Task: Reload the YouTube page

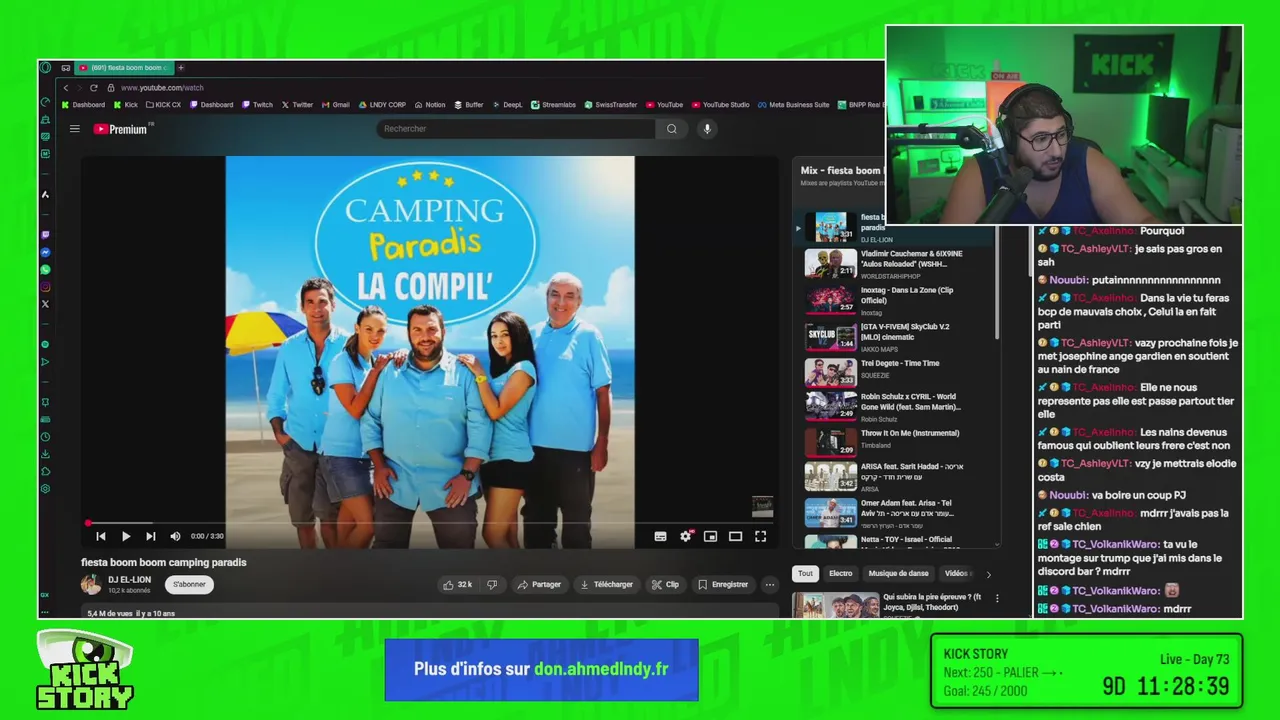Action: click(x=94, y=88)
